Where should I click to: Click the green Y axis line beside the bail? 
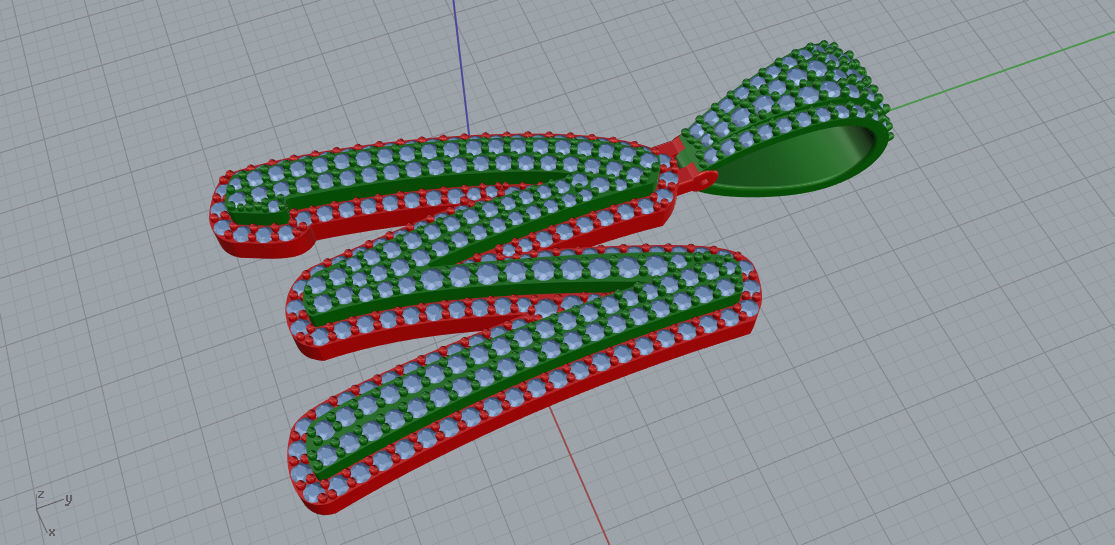click(x=1001, y=70)
